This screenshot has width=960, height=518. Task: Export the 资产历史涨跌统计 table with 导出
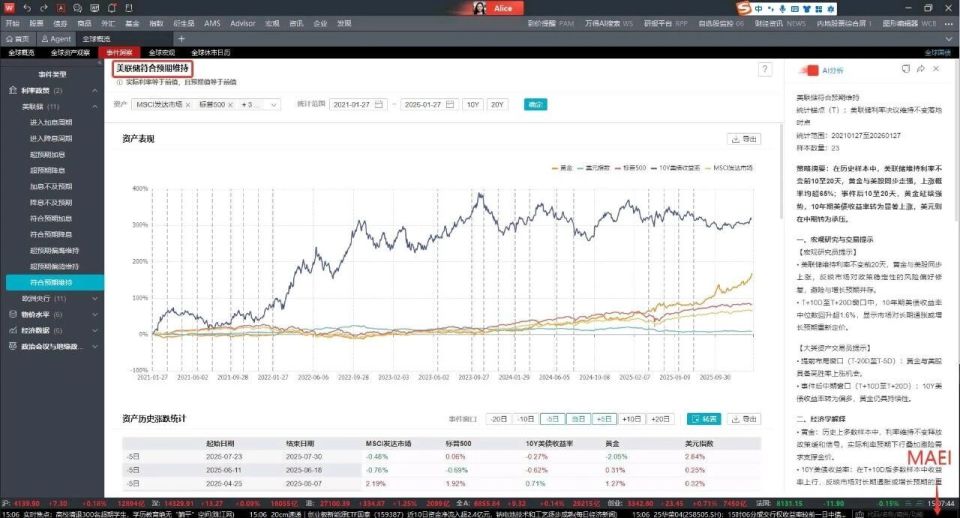coord(744,419)
